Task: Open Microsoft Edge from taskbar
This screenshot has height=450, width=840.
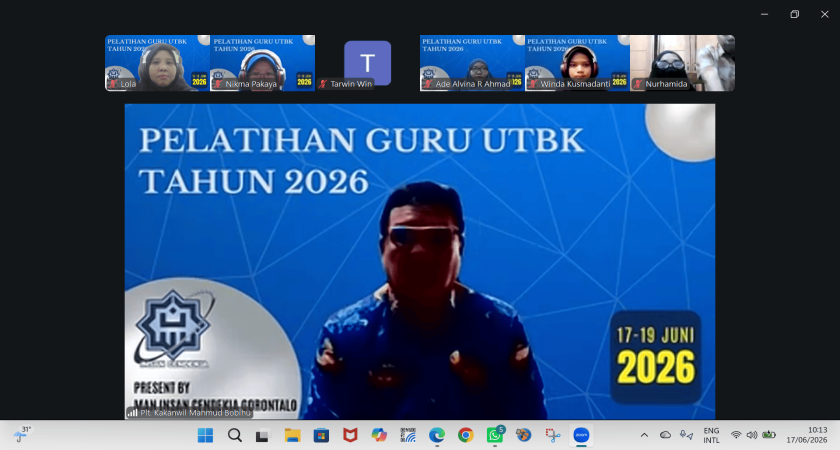Action: click(437, 435)
